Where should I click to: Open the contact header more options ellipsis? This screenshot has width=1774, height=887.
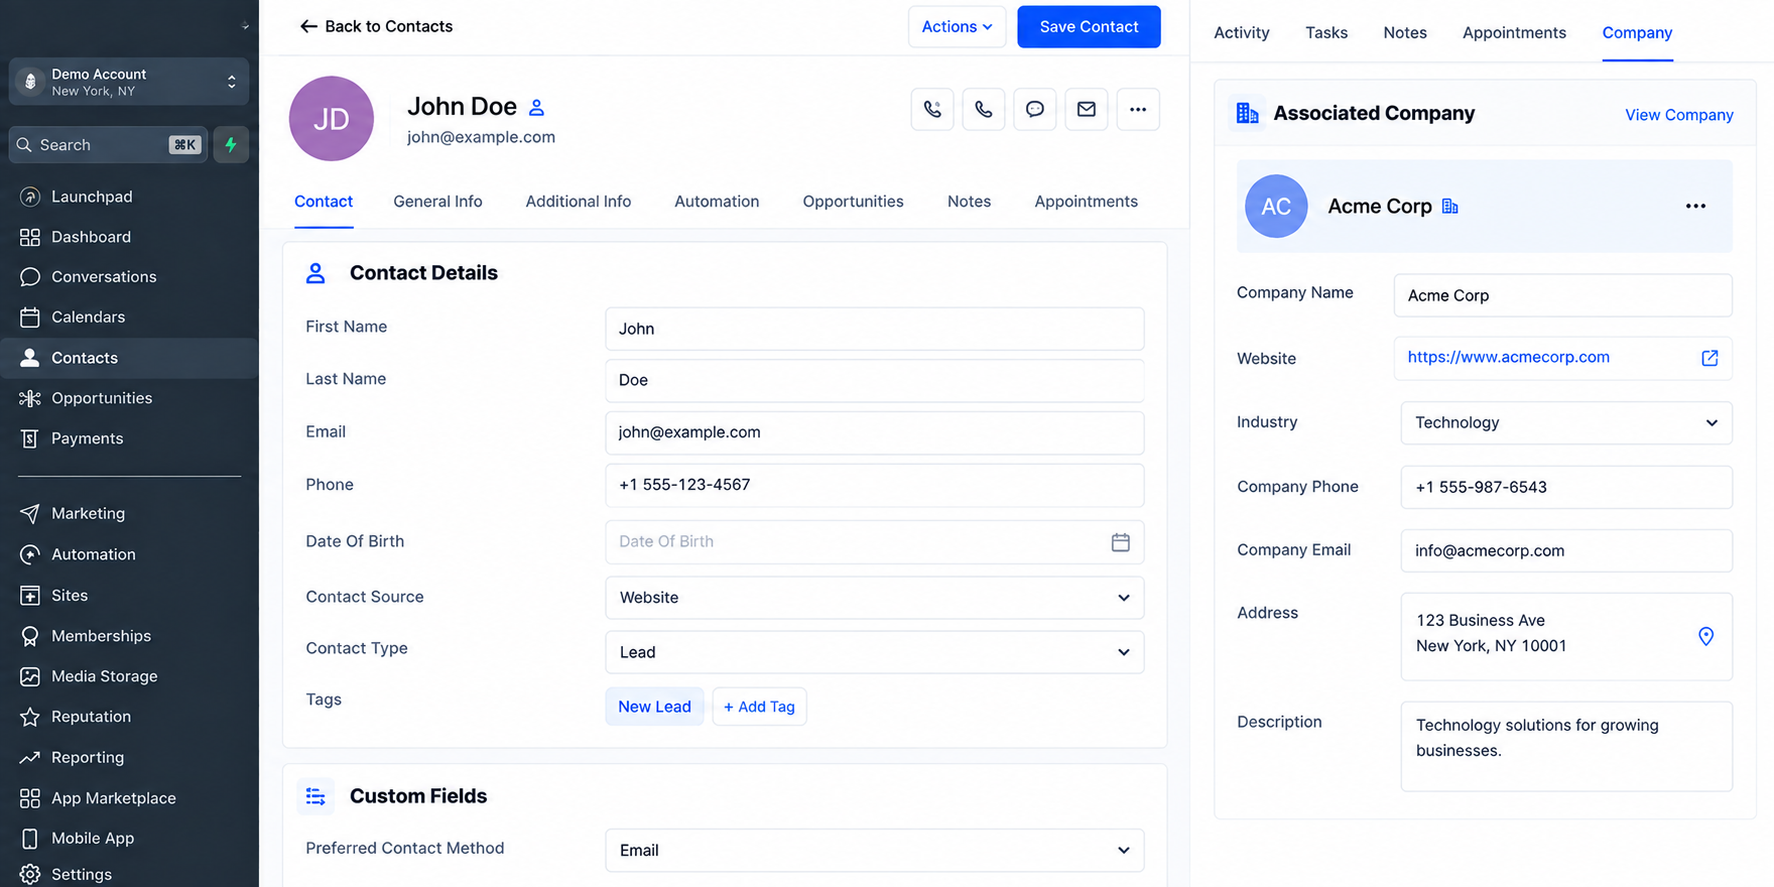coord(1138,109)
